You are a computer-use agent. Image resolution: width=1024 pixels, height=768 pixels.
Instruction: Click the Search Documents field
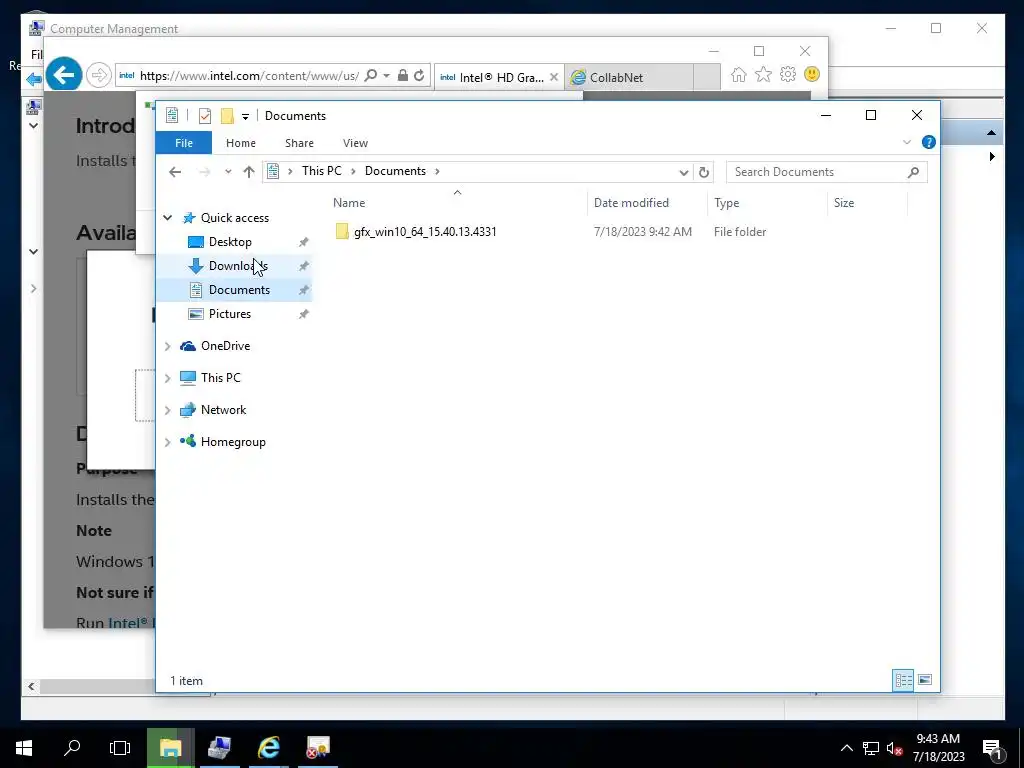(826, 172)
